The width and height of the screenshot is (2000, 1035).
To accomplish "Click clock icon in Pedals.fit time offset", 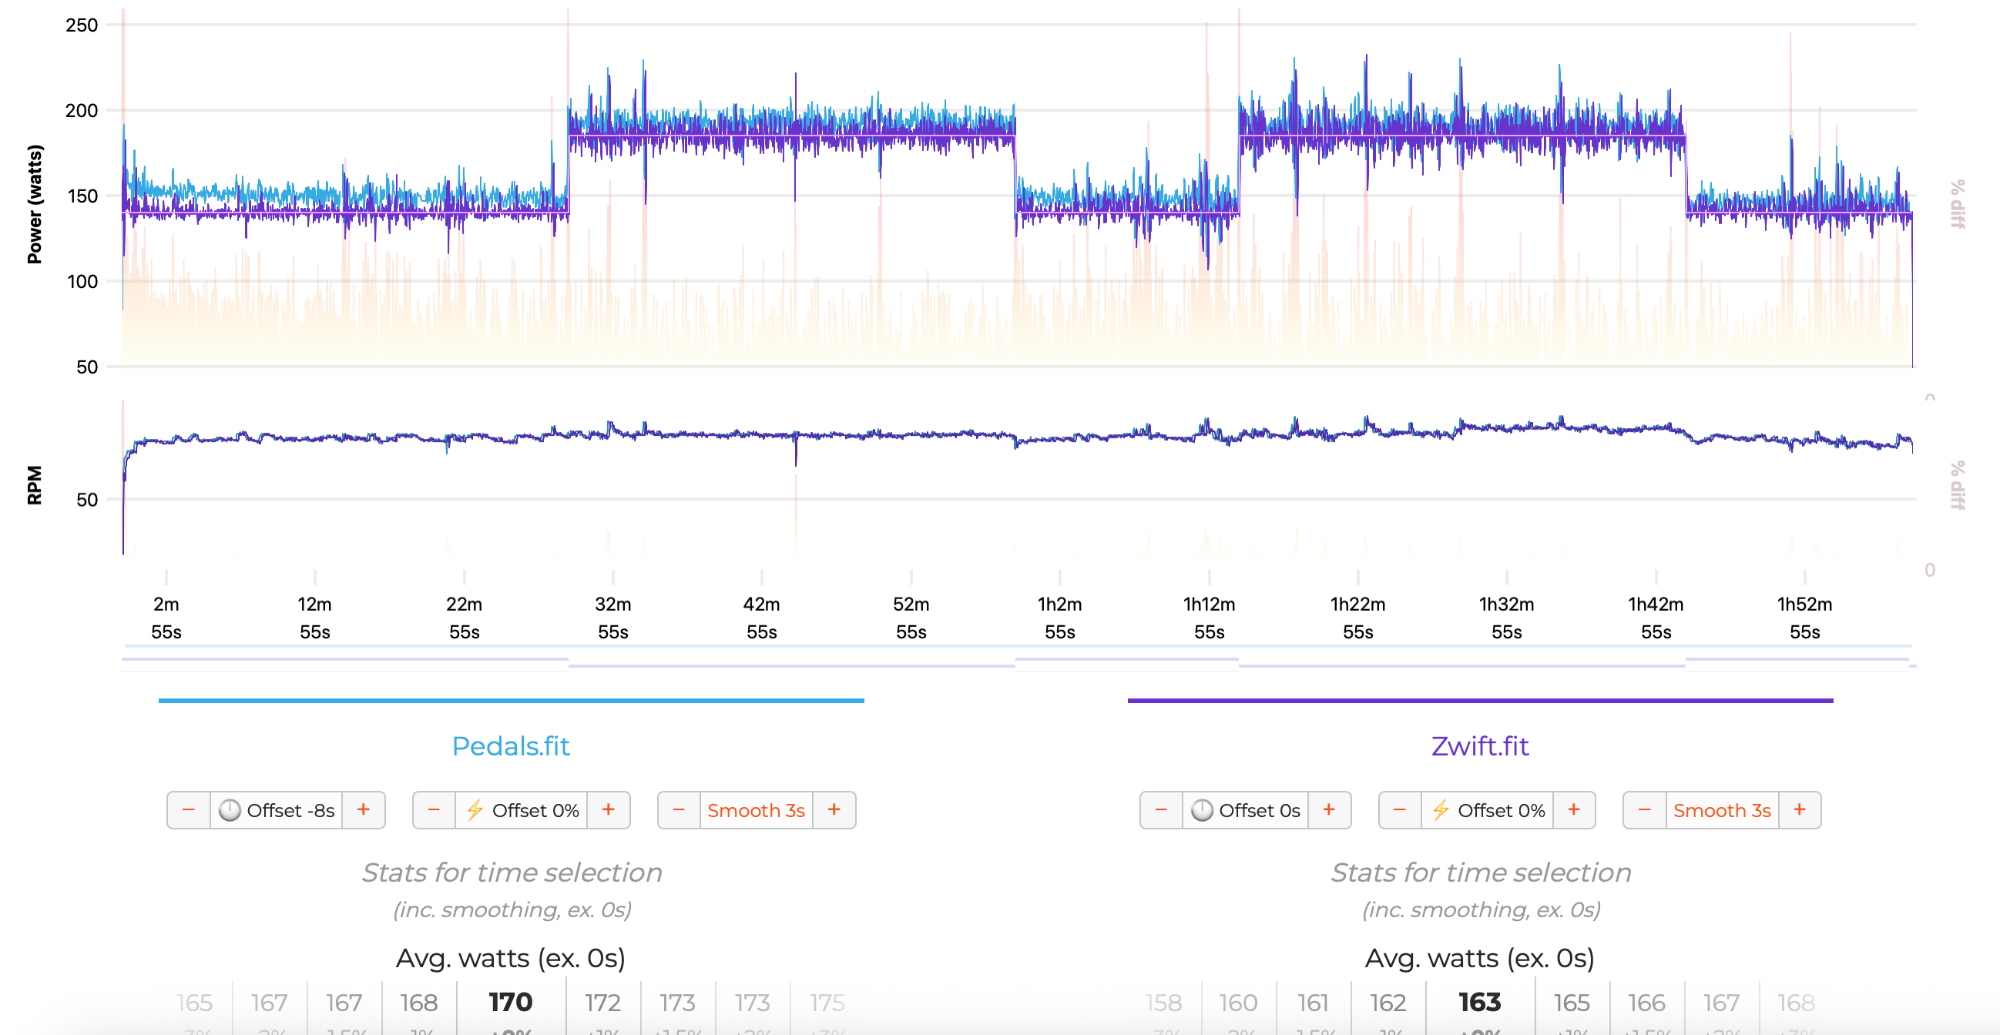I will [230, 810].
